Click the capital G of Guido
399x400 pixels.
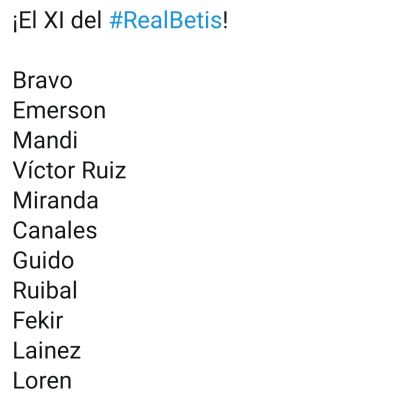(x=20, y=261)
